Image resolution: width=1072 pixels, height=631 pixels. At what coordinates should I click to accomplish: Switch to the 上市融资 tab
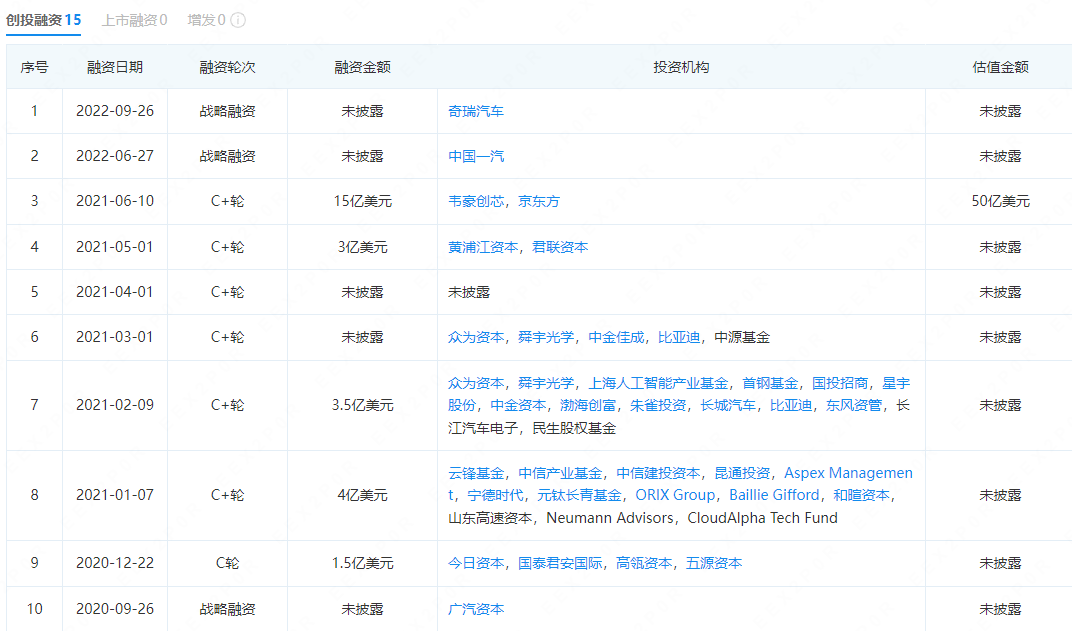[x=134, y=20]
